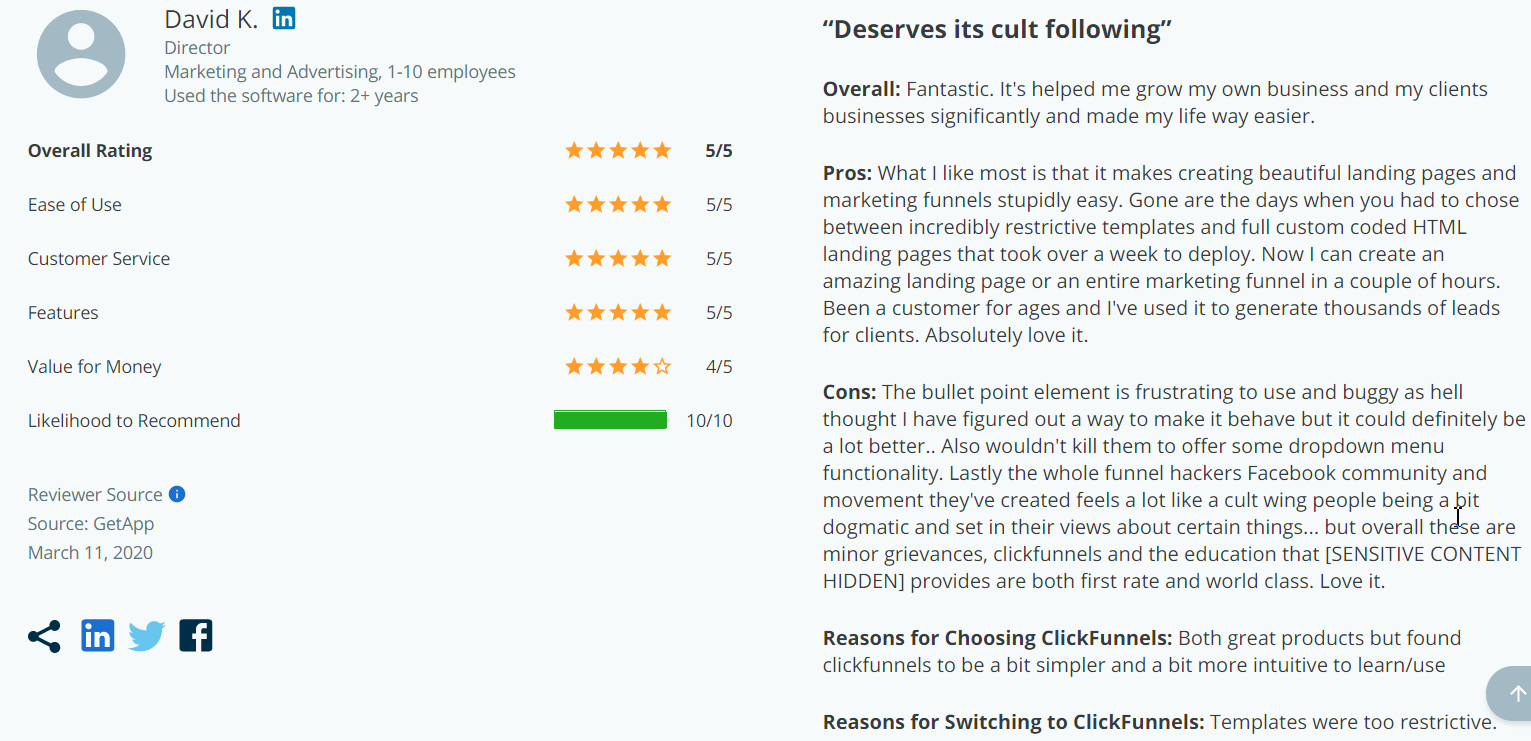Image resolution: width=1531 pixels, height=741 pixels.
Task: Open the Reviewer Source info icon
Action: click(177, 494)
